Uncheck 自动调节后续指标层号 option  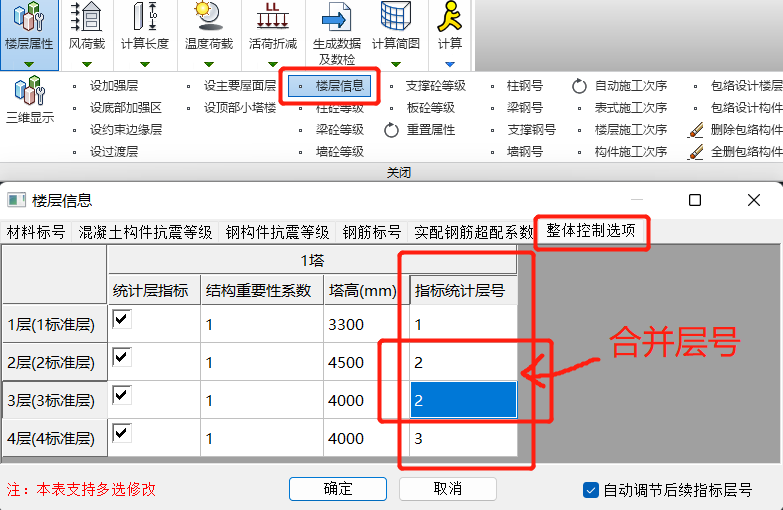[591, 490]
